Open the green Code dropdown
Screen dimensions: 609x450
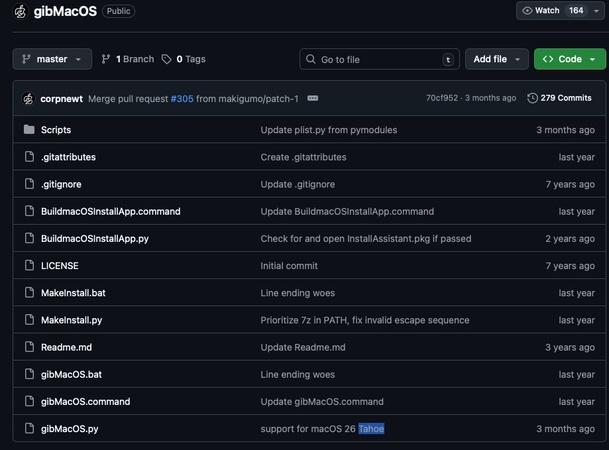(x=569, y=59)
